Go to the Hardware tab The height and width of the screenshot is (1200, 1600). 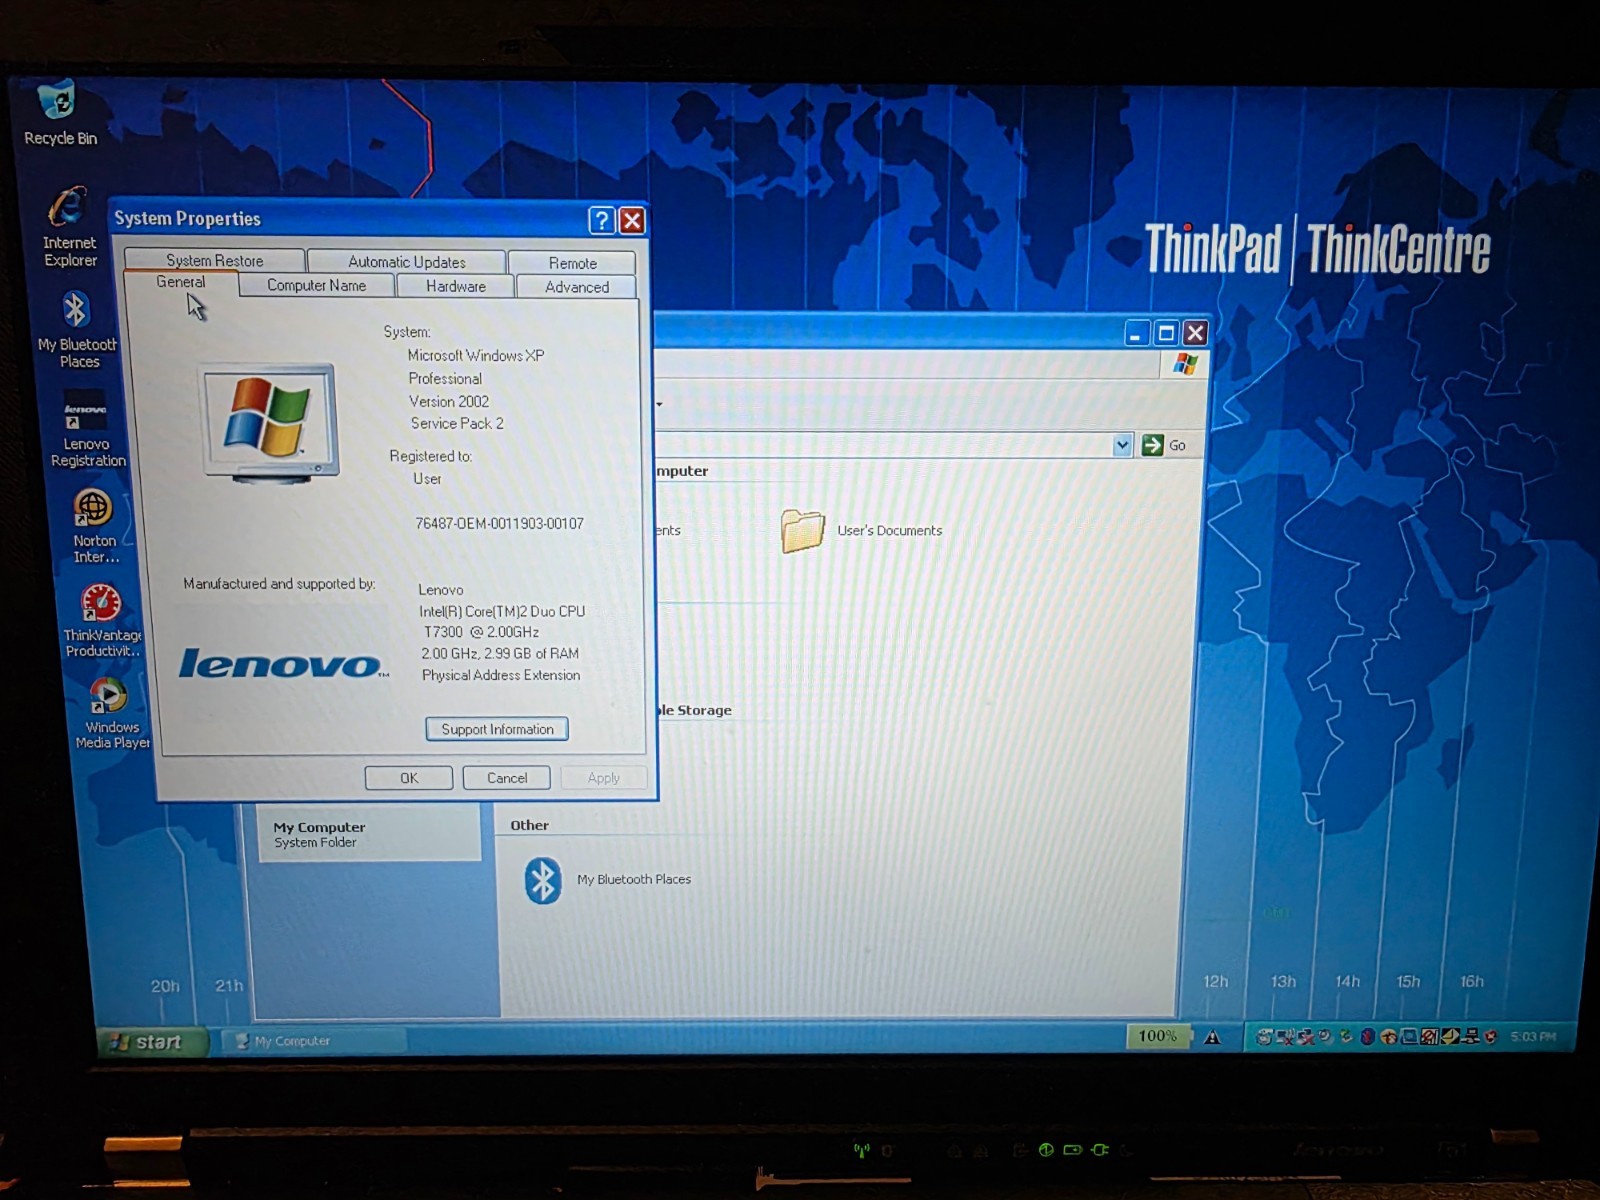[455, 286]
